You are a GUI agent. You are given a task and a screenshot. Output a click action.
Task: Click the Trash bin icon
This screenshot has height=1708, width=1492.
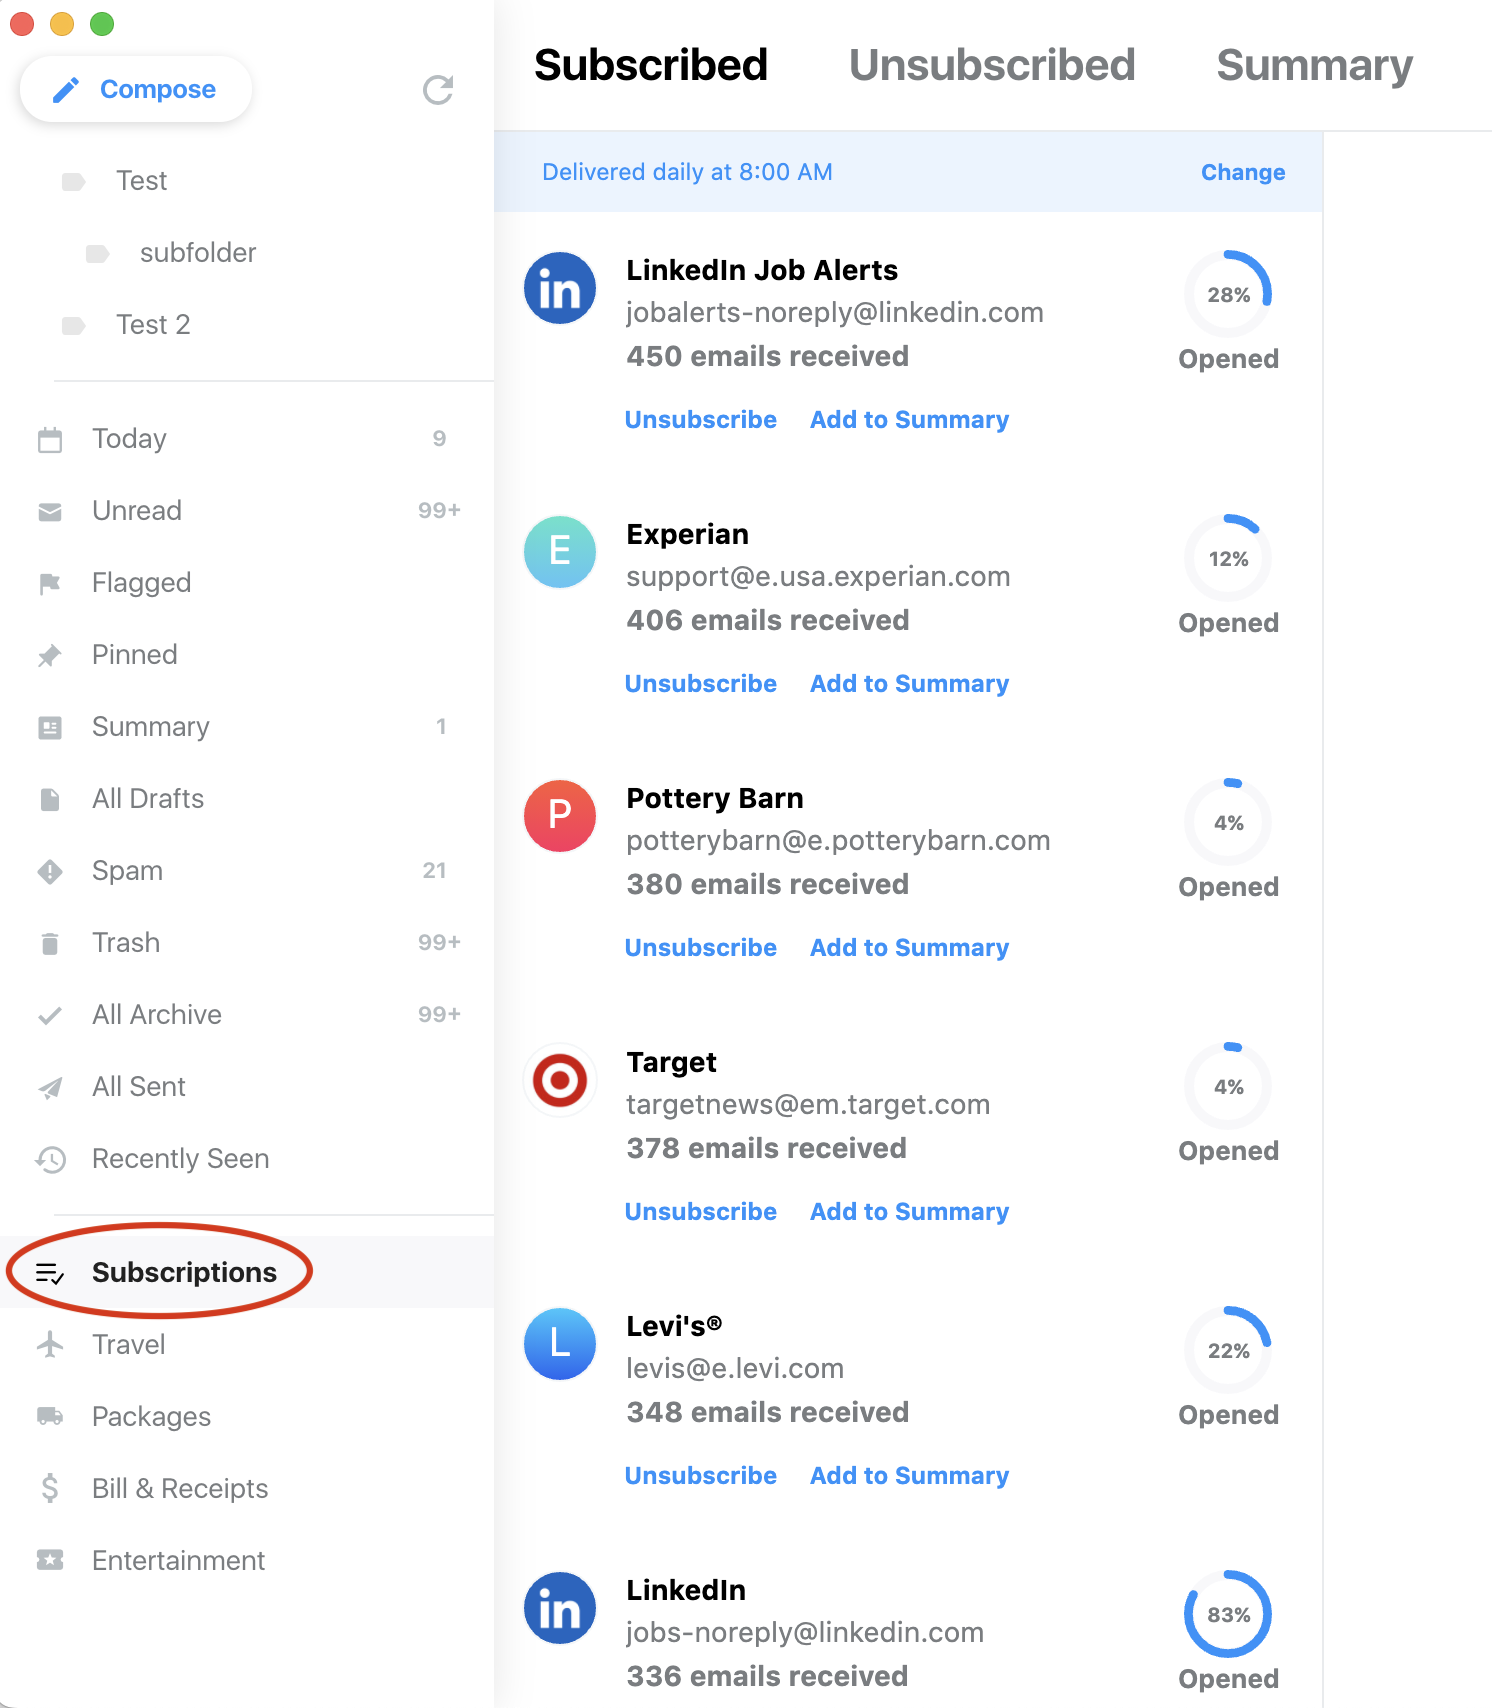[50, 944]
